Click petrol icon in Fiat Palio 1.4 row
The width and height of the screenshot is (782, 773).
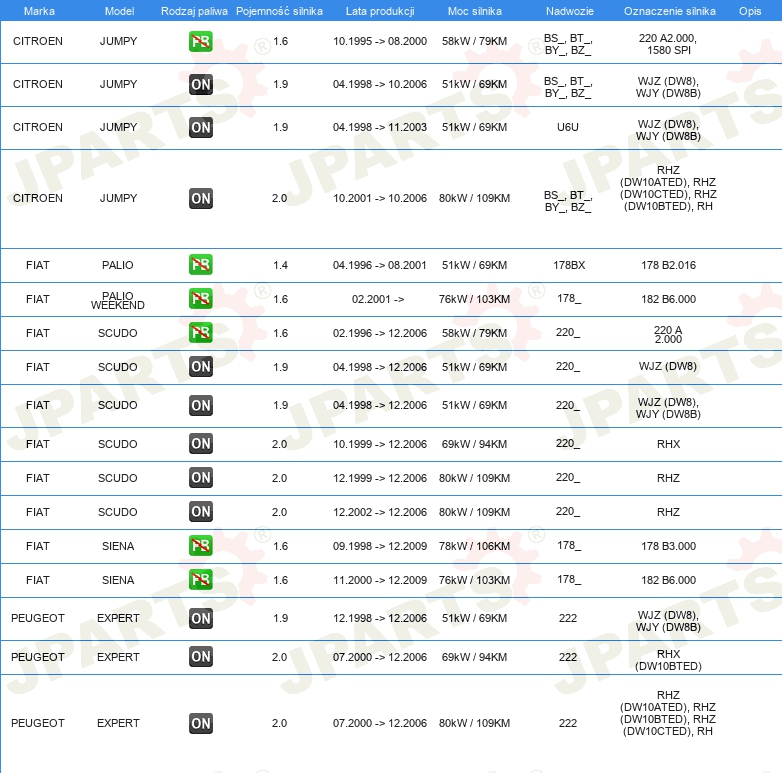pyautogui.click(x=201, y=265)
